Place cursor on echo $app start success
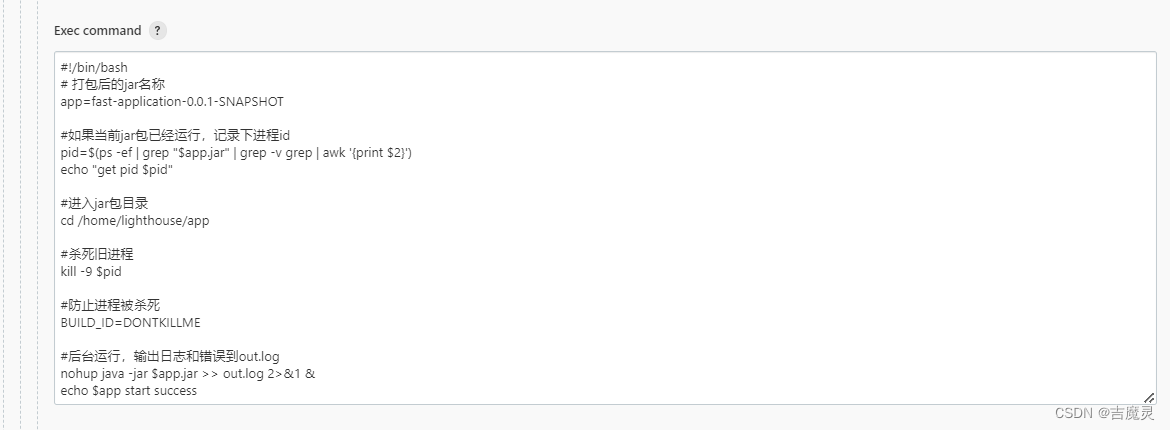The image size is (1170, 430). pyautogui.click(x=129, y=391)
